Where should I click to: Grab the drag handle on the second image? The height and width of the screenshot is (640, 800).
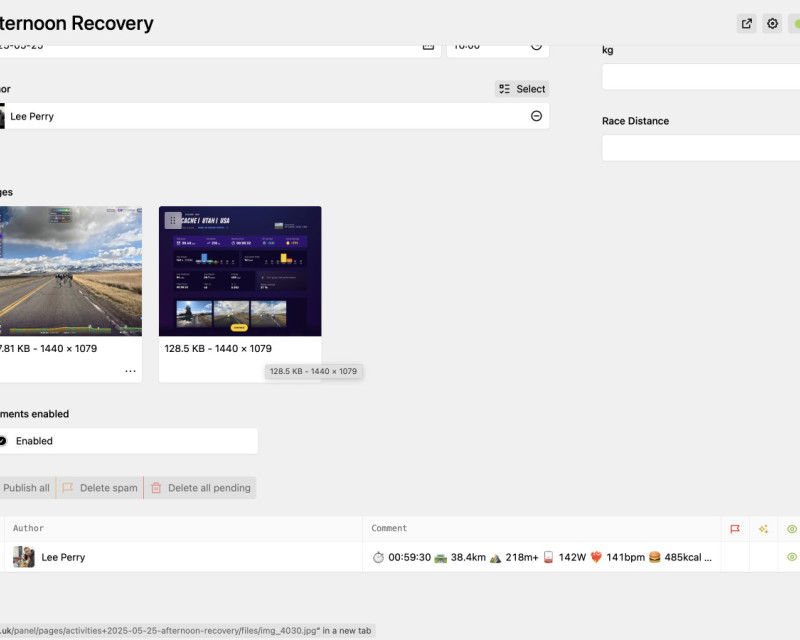pyautogui.click(x=172, y=220)
